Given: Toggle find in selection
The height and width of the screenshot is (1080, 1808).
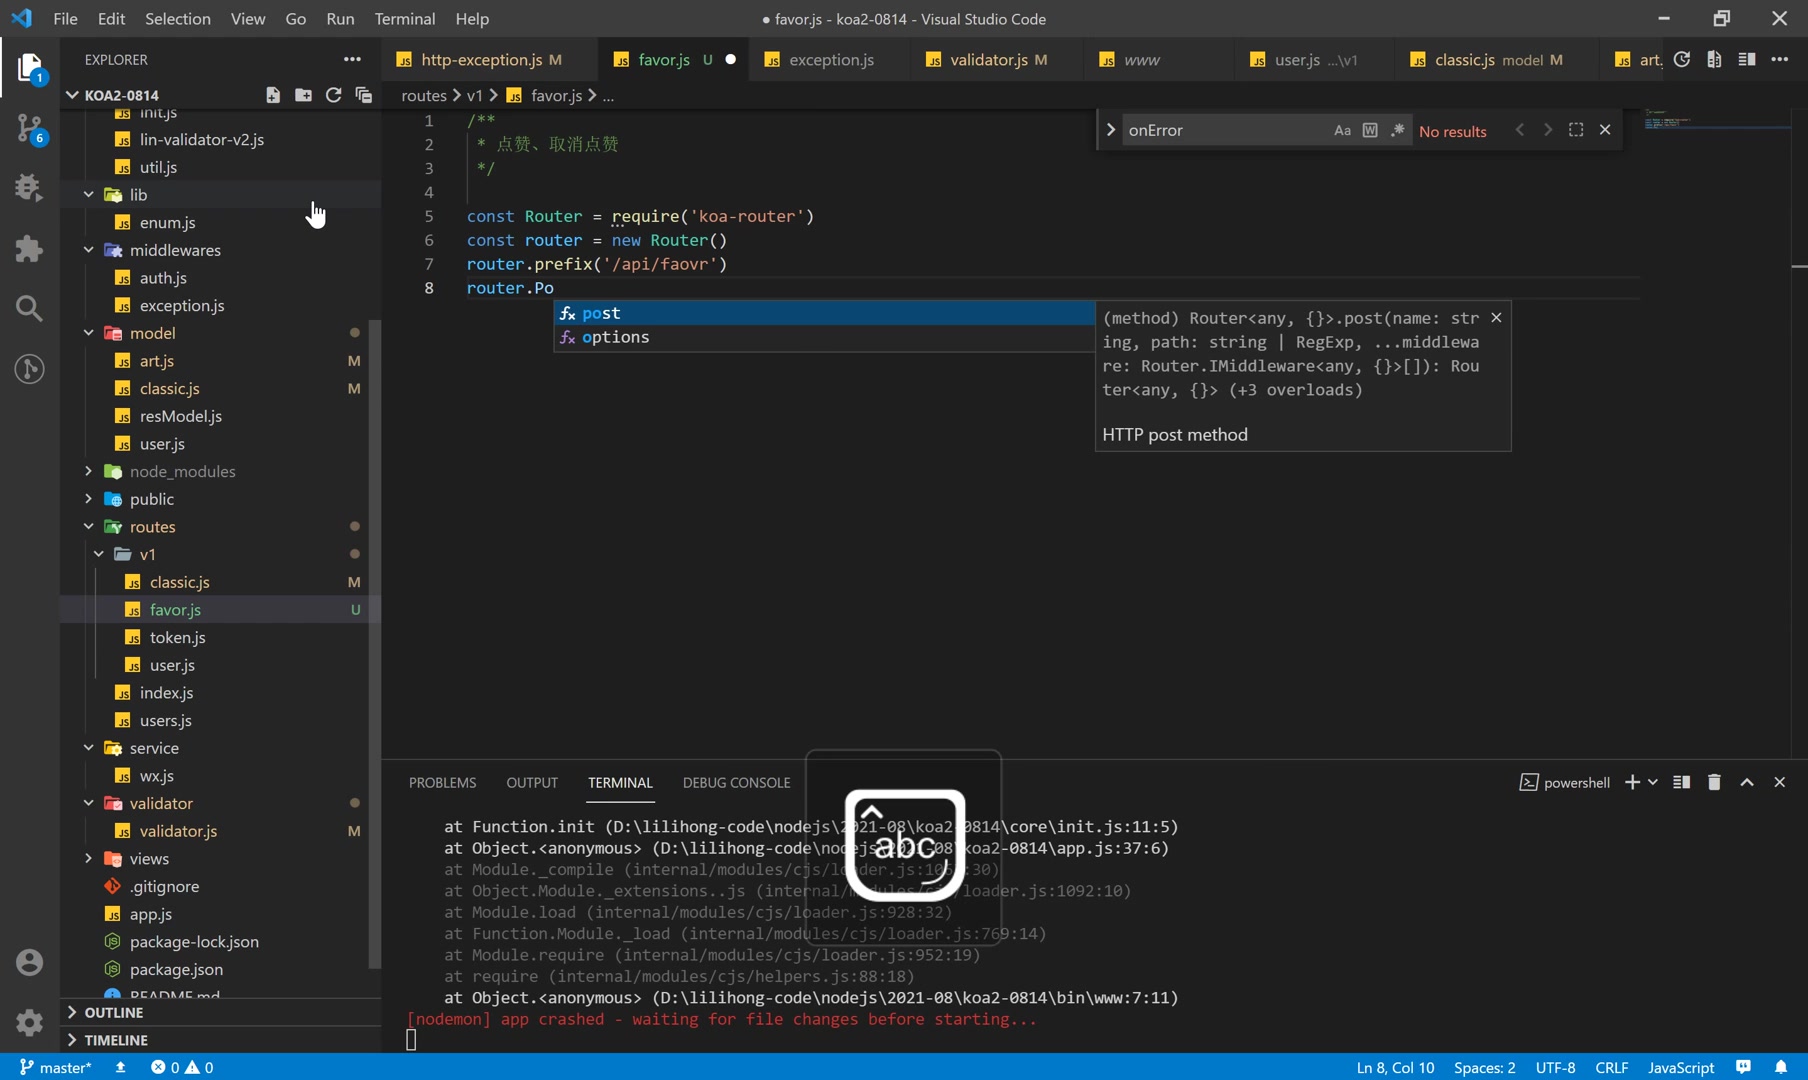Looking at the screenshot, I should coord(1576,130).
